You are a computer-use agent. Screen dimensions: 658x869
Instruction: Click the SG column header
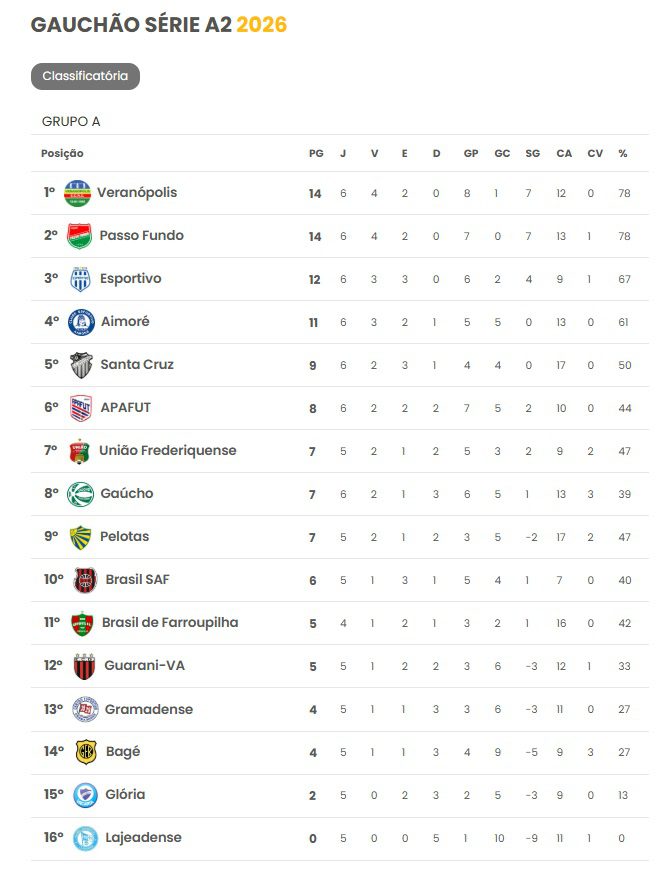533,154
